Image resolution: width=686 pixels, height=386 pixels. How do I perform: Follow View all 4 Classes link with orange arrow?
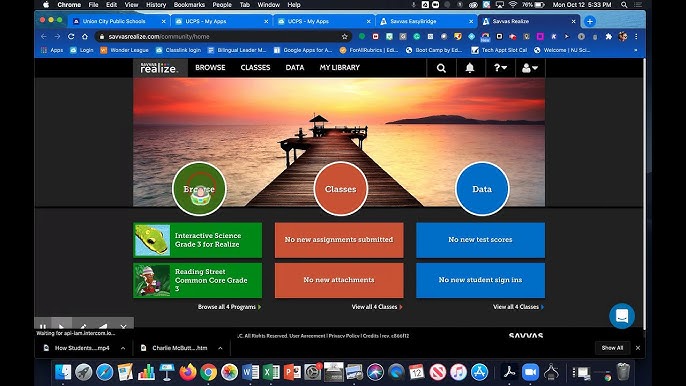click(x=377, y=307)
